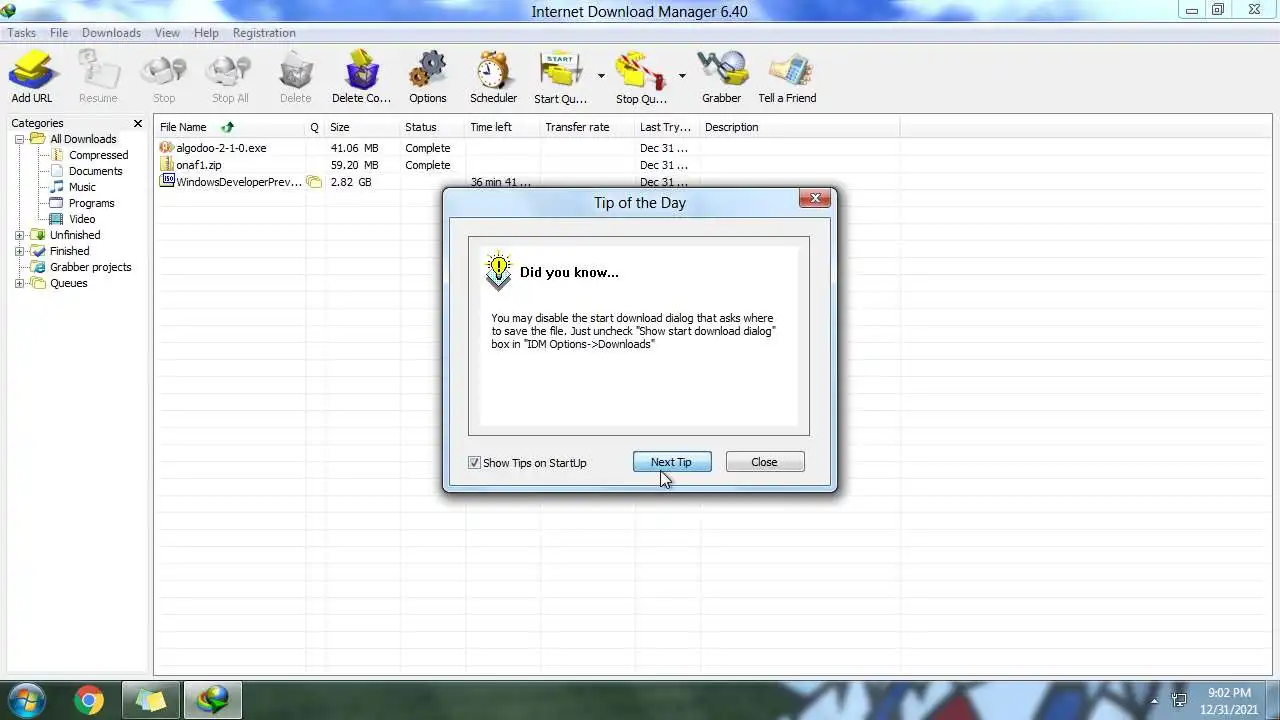Open the Downloads menu
1280x720 pixels.
tap(111, 33)
